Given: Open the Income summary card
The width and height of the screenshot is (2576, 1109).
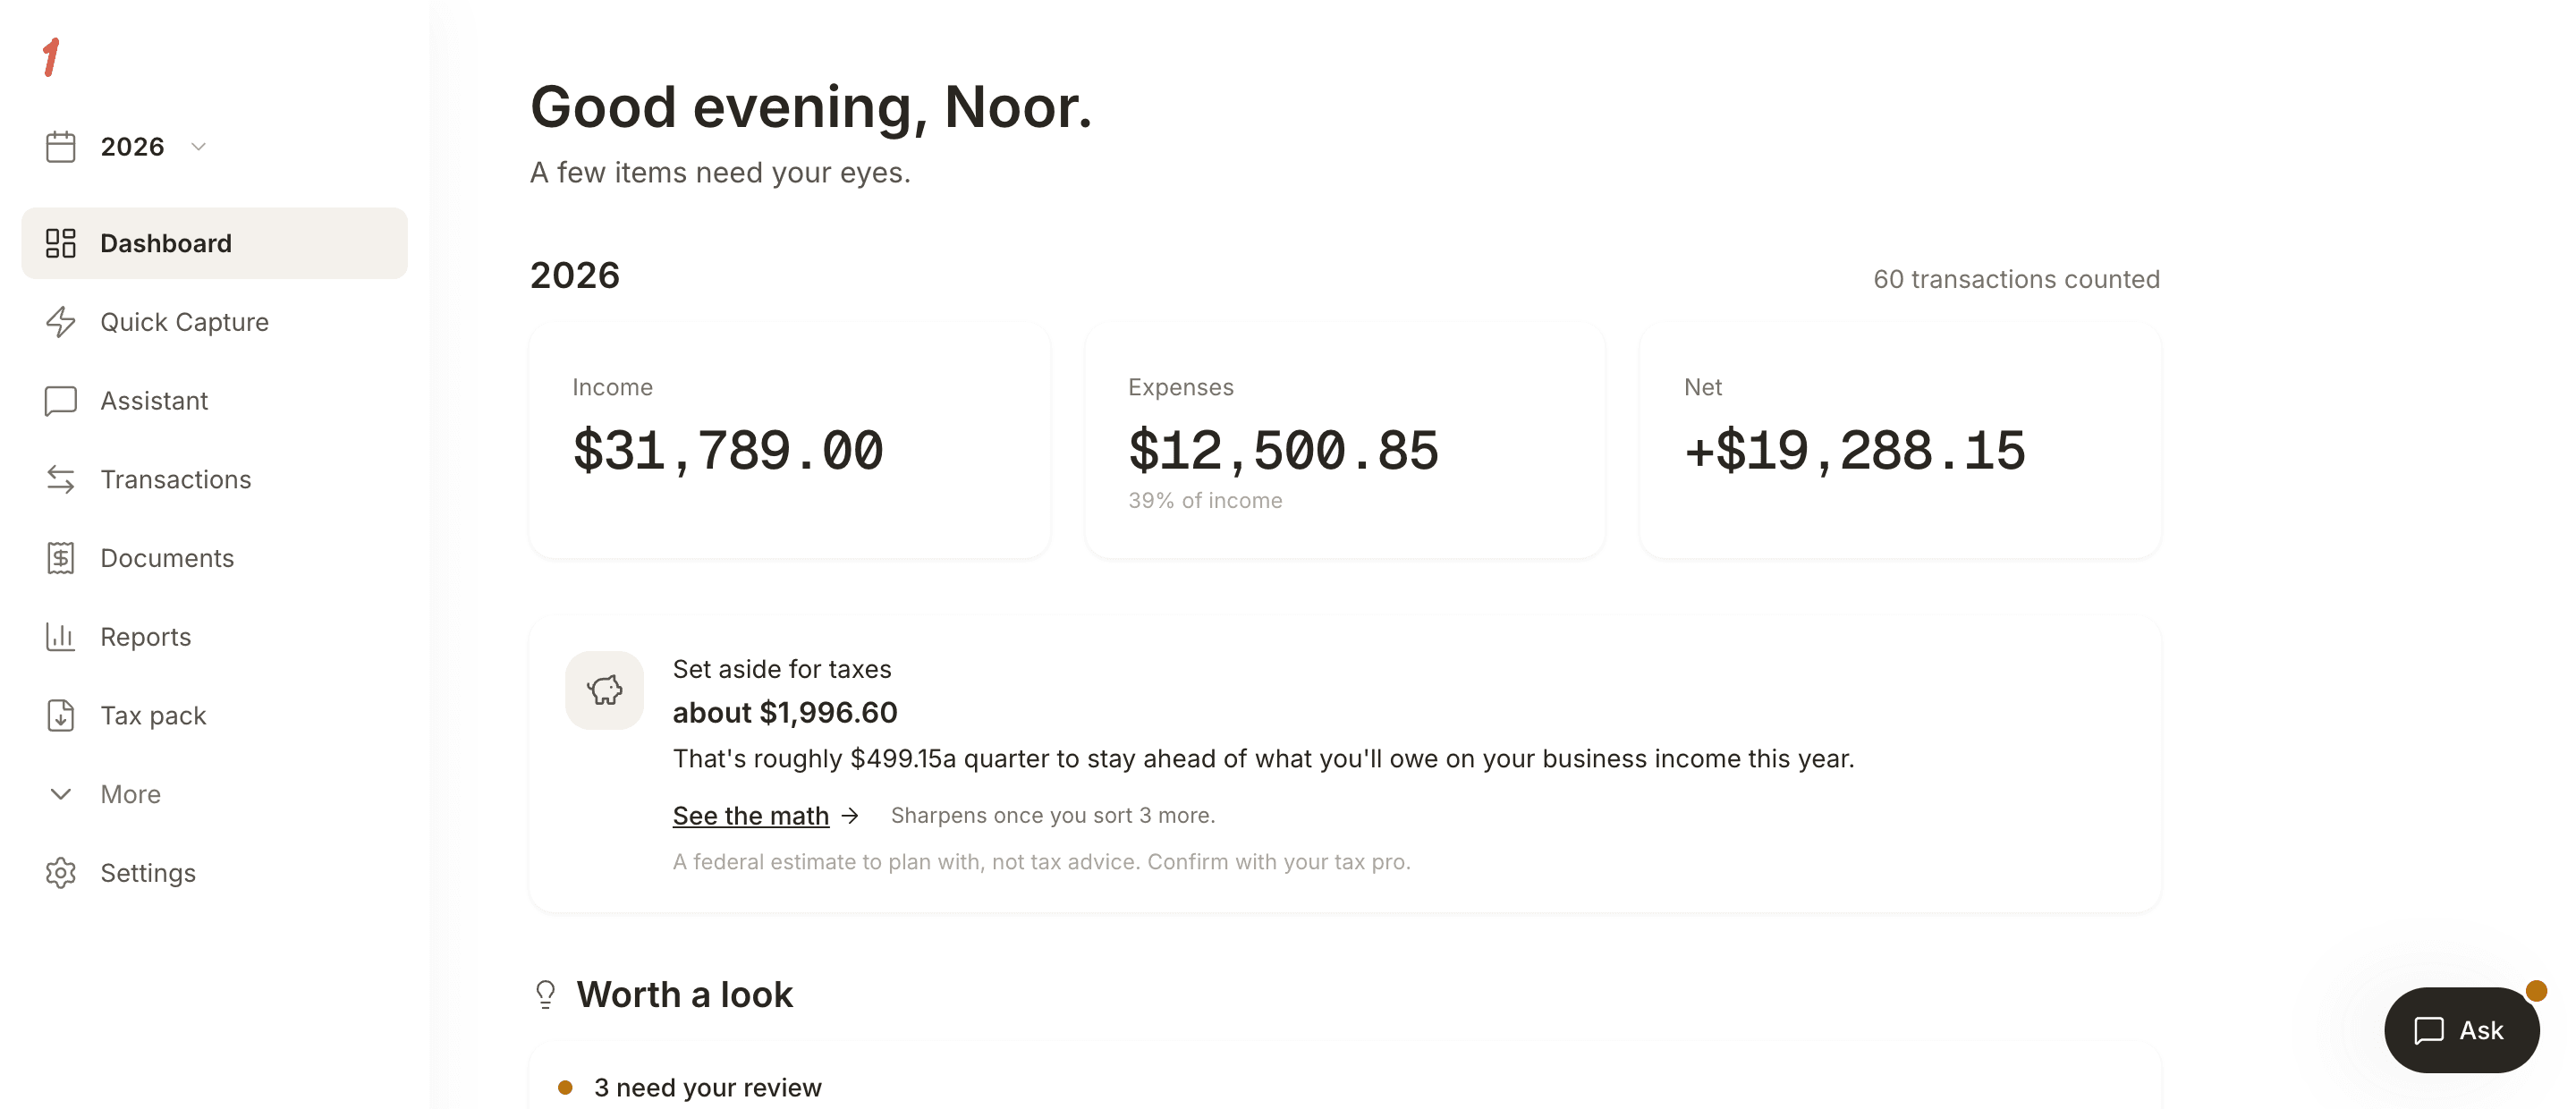Looking at the screenshot, I should coord(790,440).
